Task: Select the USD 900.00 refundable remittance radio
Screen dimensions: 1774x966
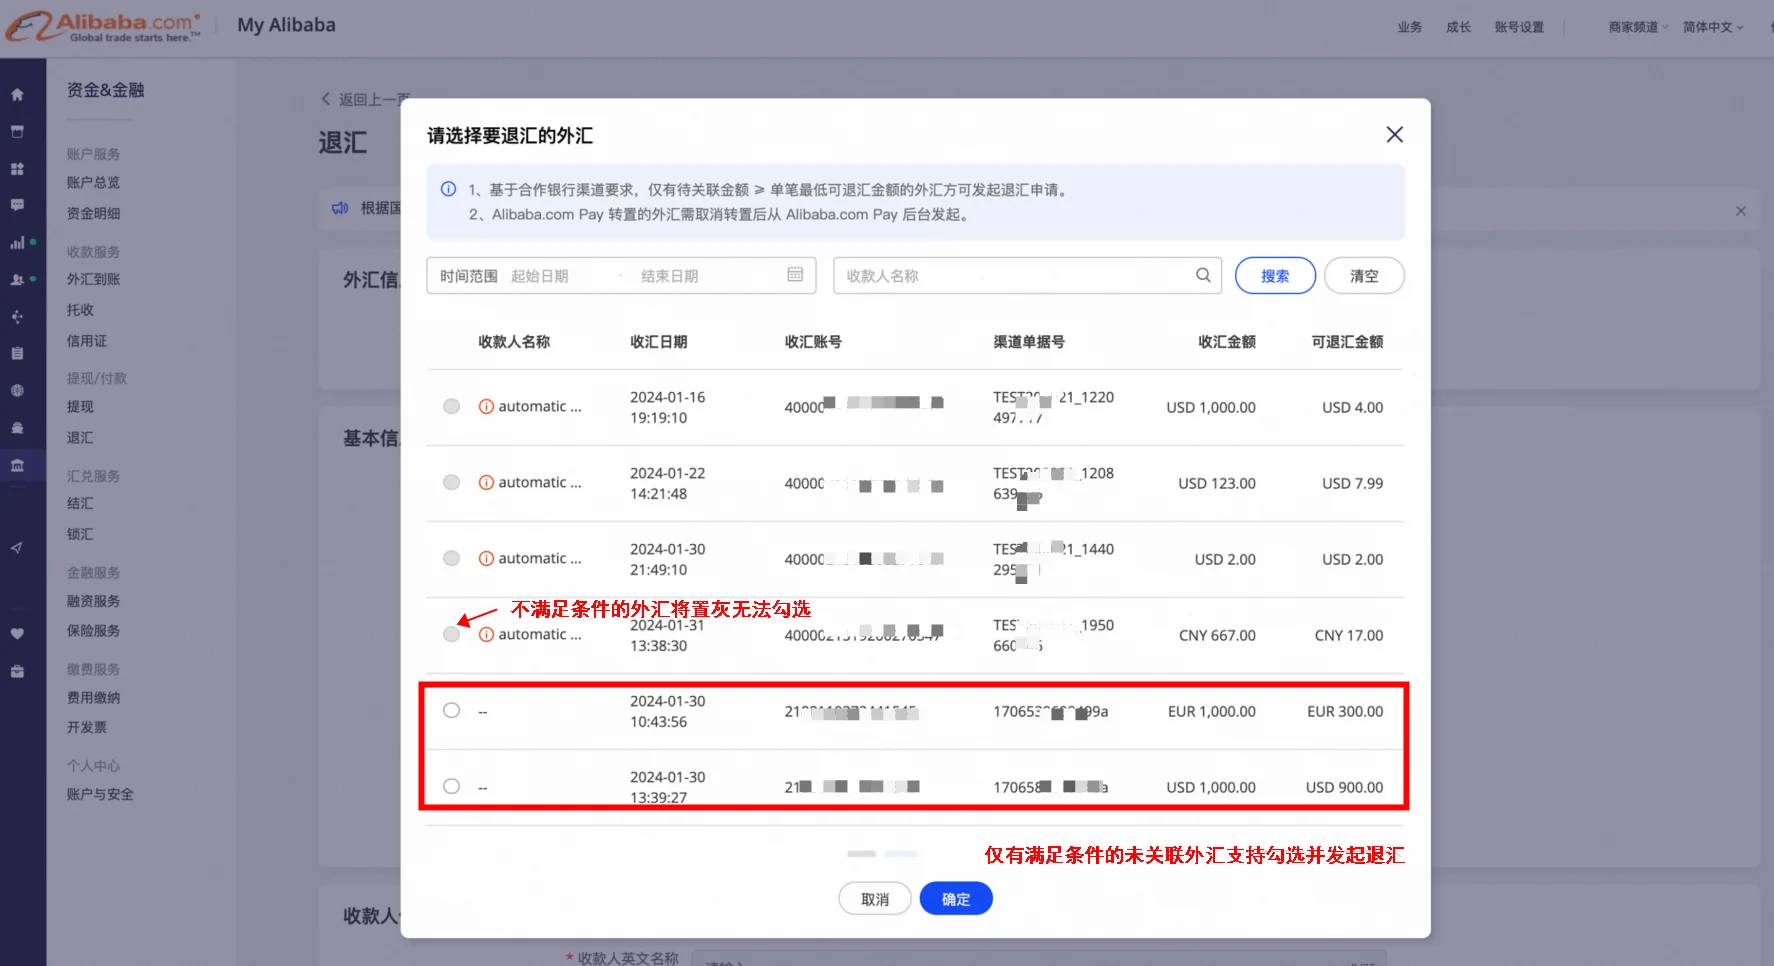Action: tap(452, 787)
